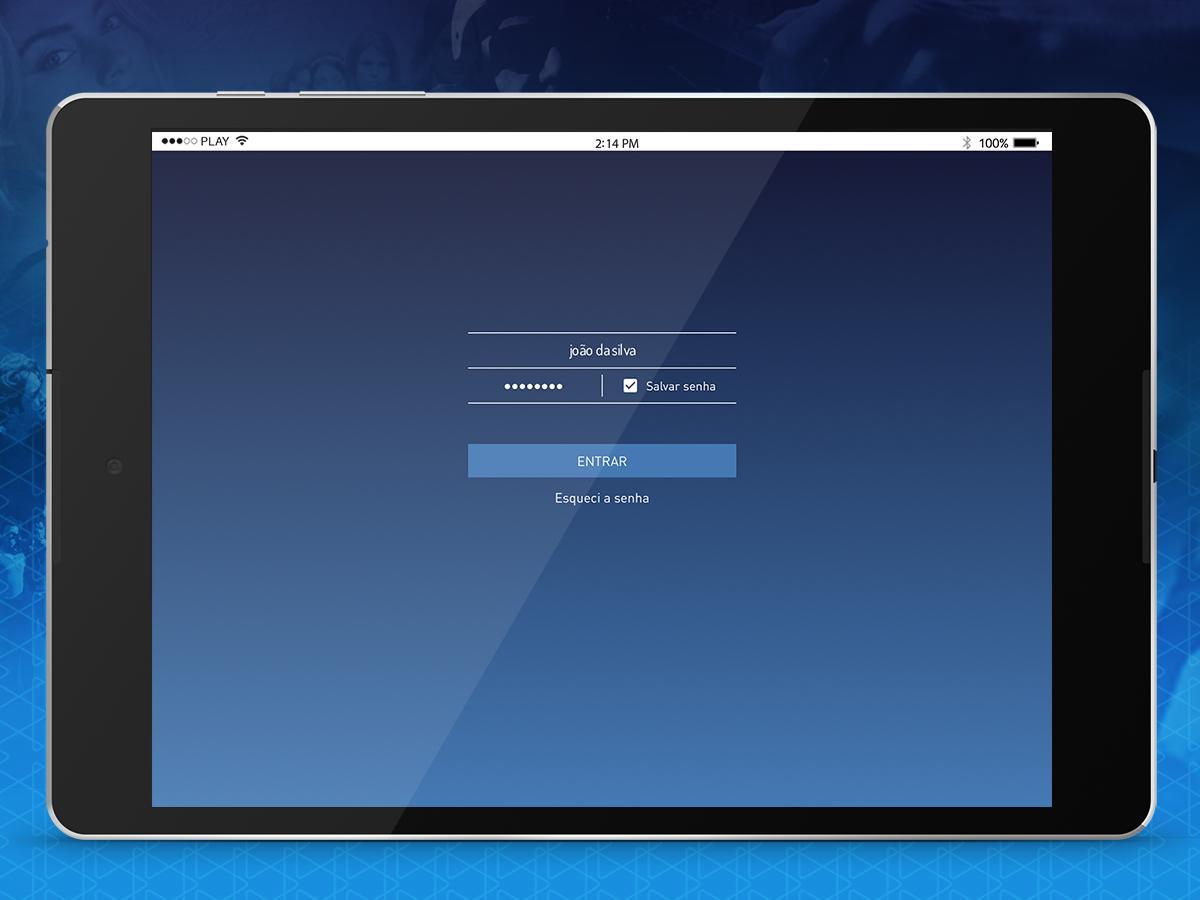This screenshot has width=1200, height=900.
Task: Uncheck the Salvar senha checkbox
Action: pos(630,386)
